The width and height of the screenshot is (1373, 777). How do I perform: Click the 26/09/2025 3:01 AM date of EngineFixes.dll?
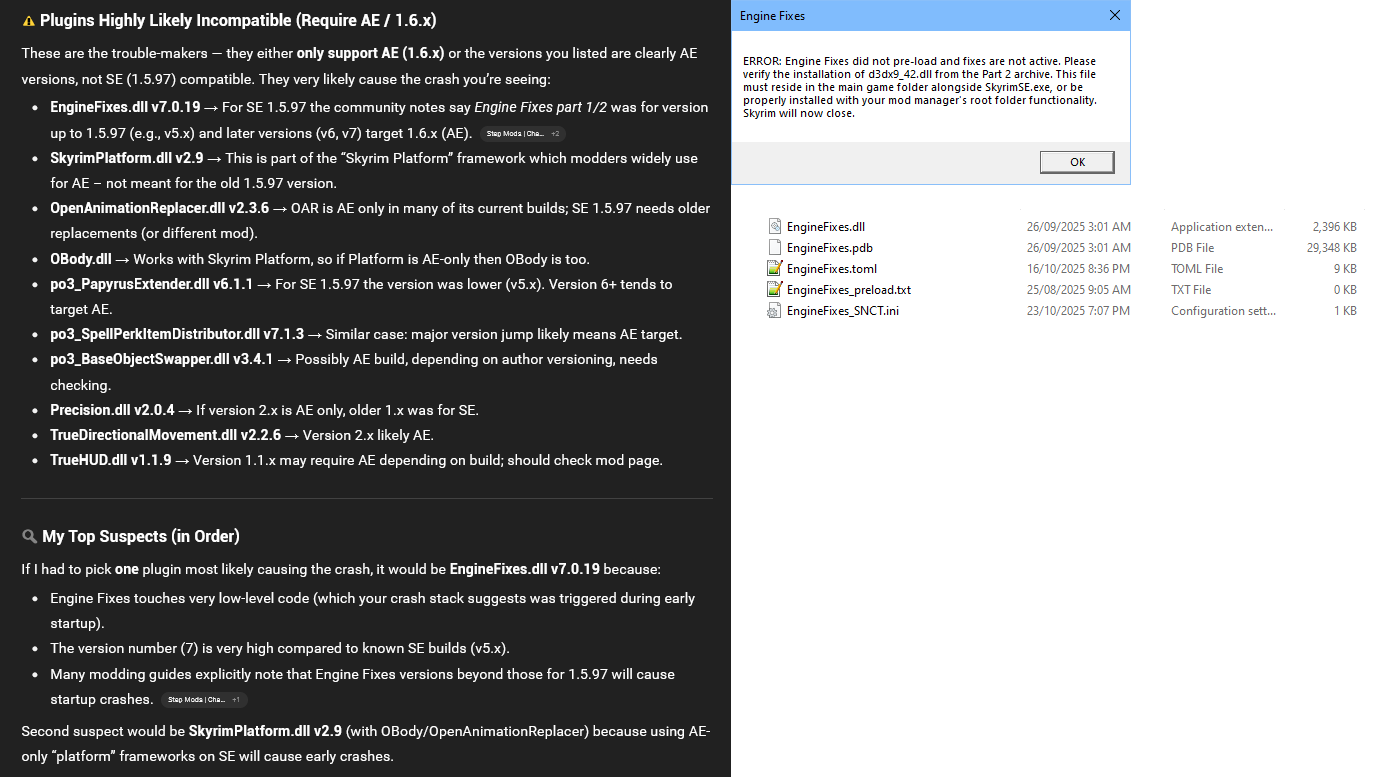tap(1078, 227)
